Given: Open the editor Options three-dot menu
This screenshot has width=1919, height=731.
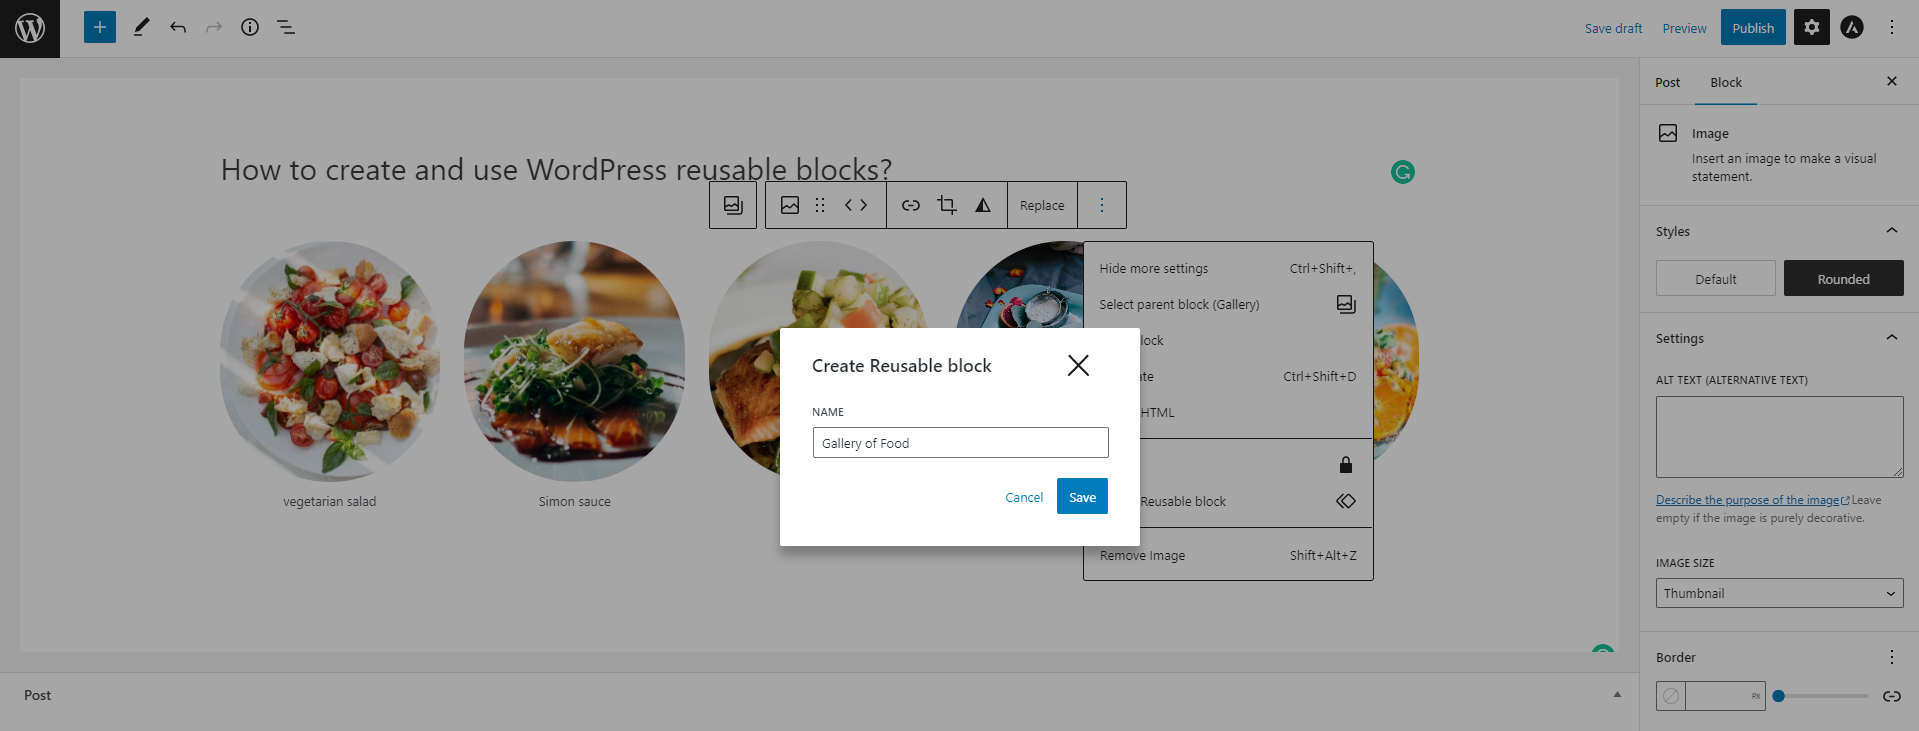Looking at the screenshot, I should [1891, 27].
